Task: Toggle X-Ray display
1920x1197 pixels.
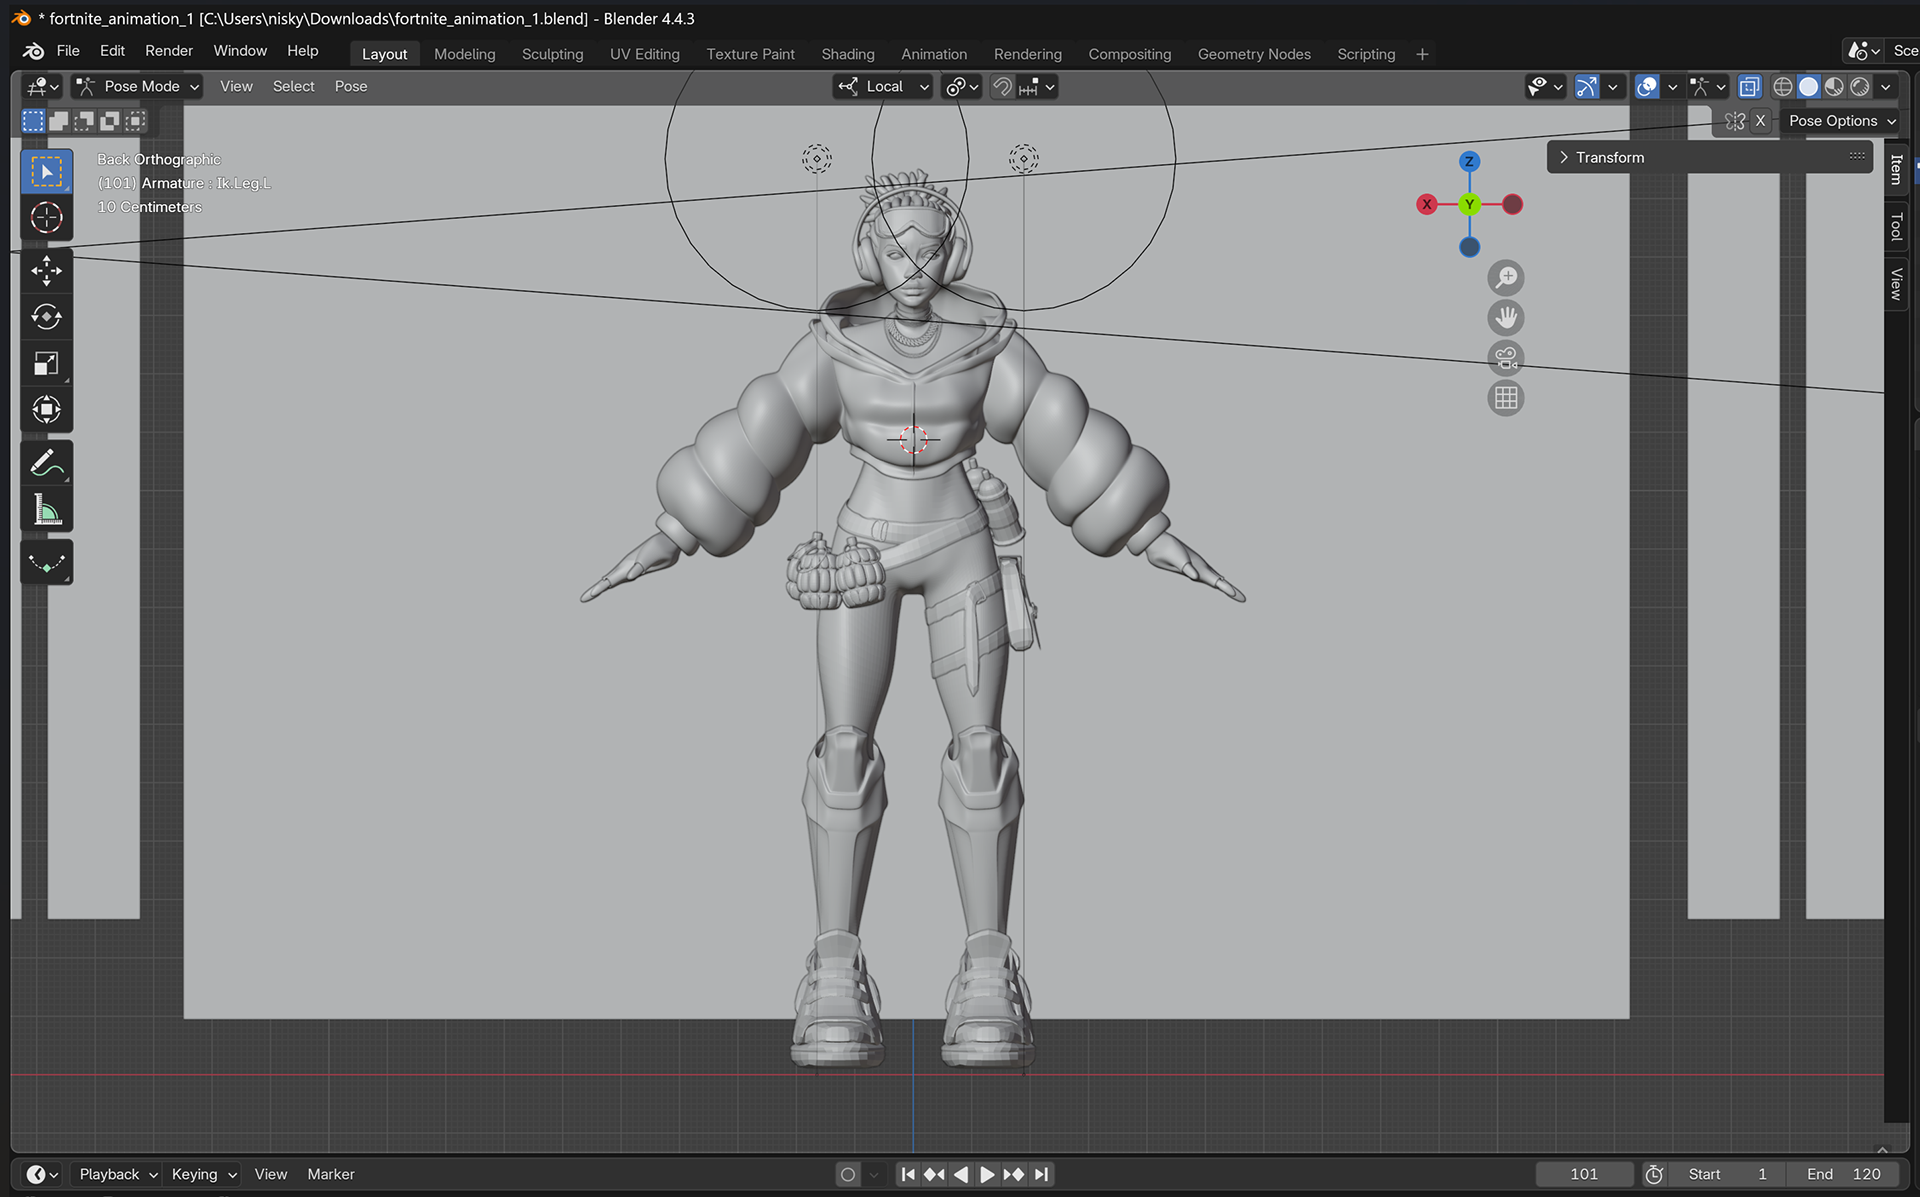Action: tap(1749, 87)
